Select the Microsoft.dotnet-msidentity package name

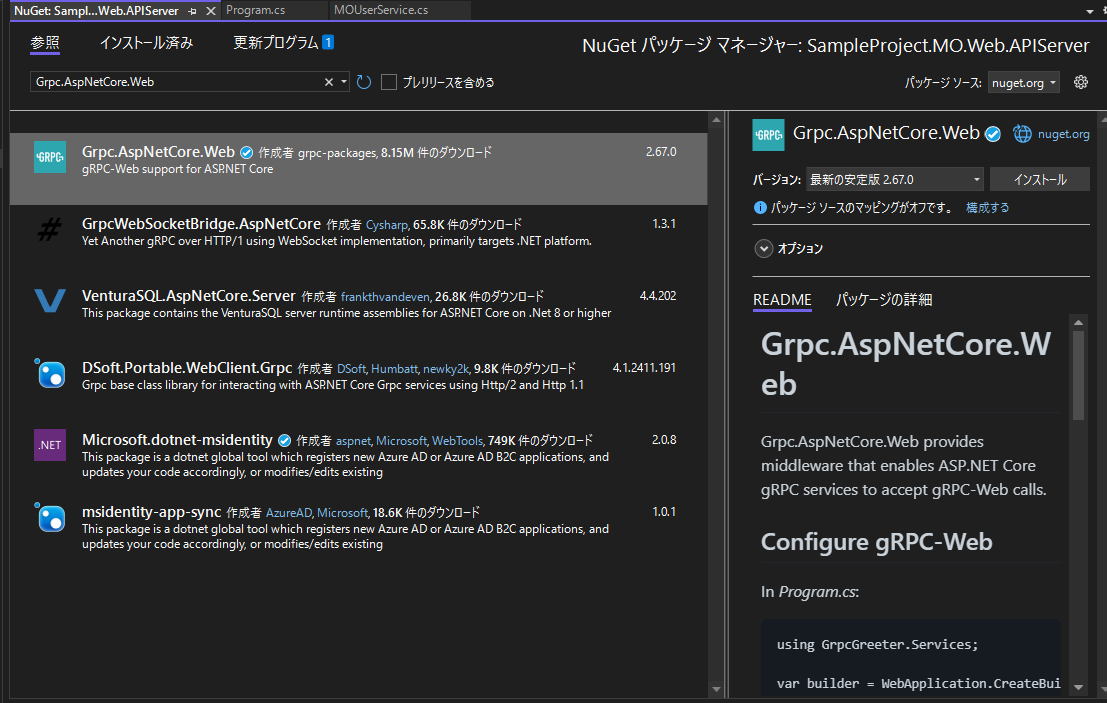point(177,440)
